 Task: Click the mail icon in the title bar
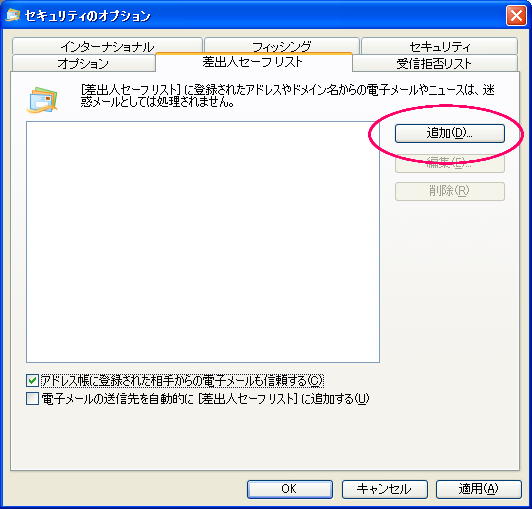[x=13, y=15]
